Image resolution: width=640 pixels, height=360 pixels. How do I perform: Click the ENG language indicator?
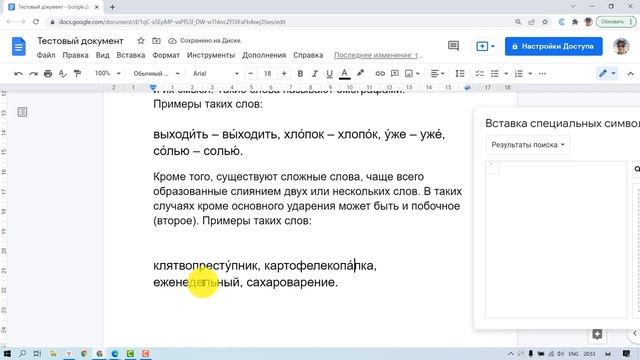573,354
